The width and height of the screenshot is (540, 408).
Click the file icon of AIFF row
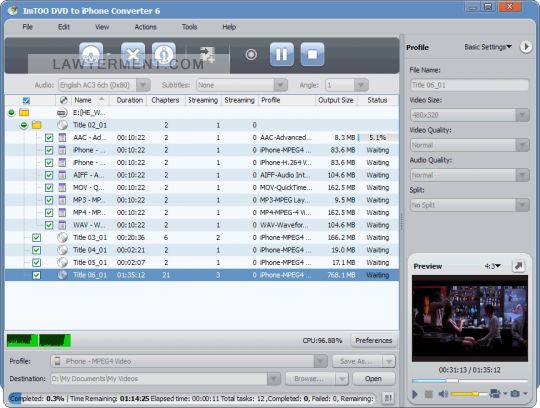62,175
